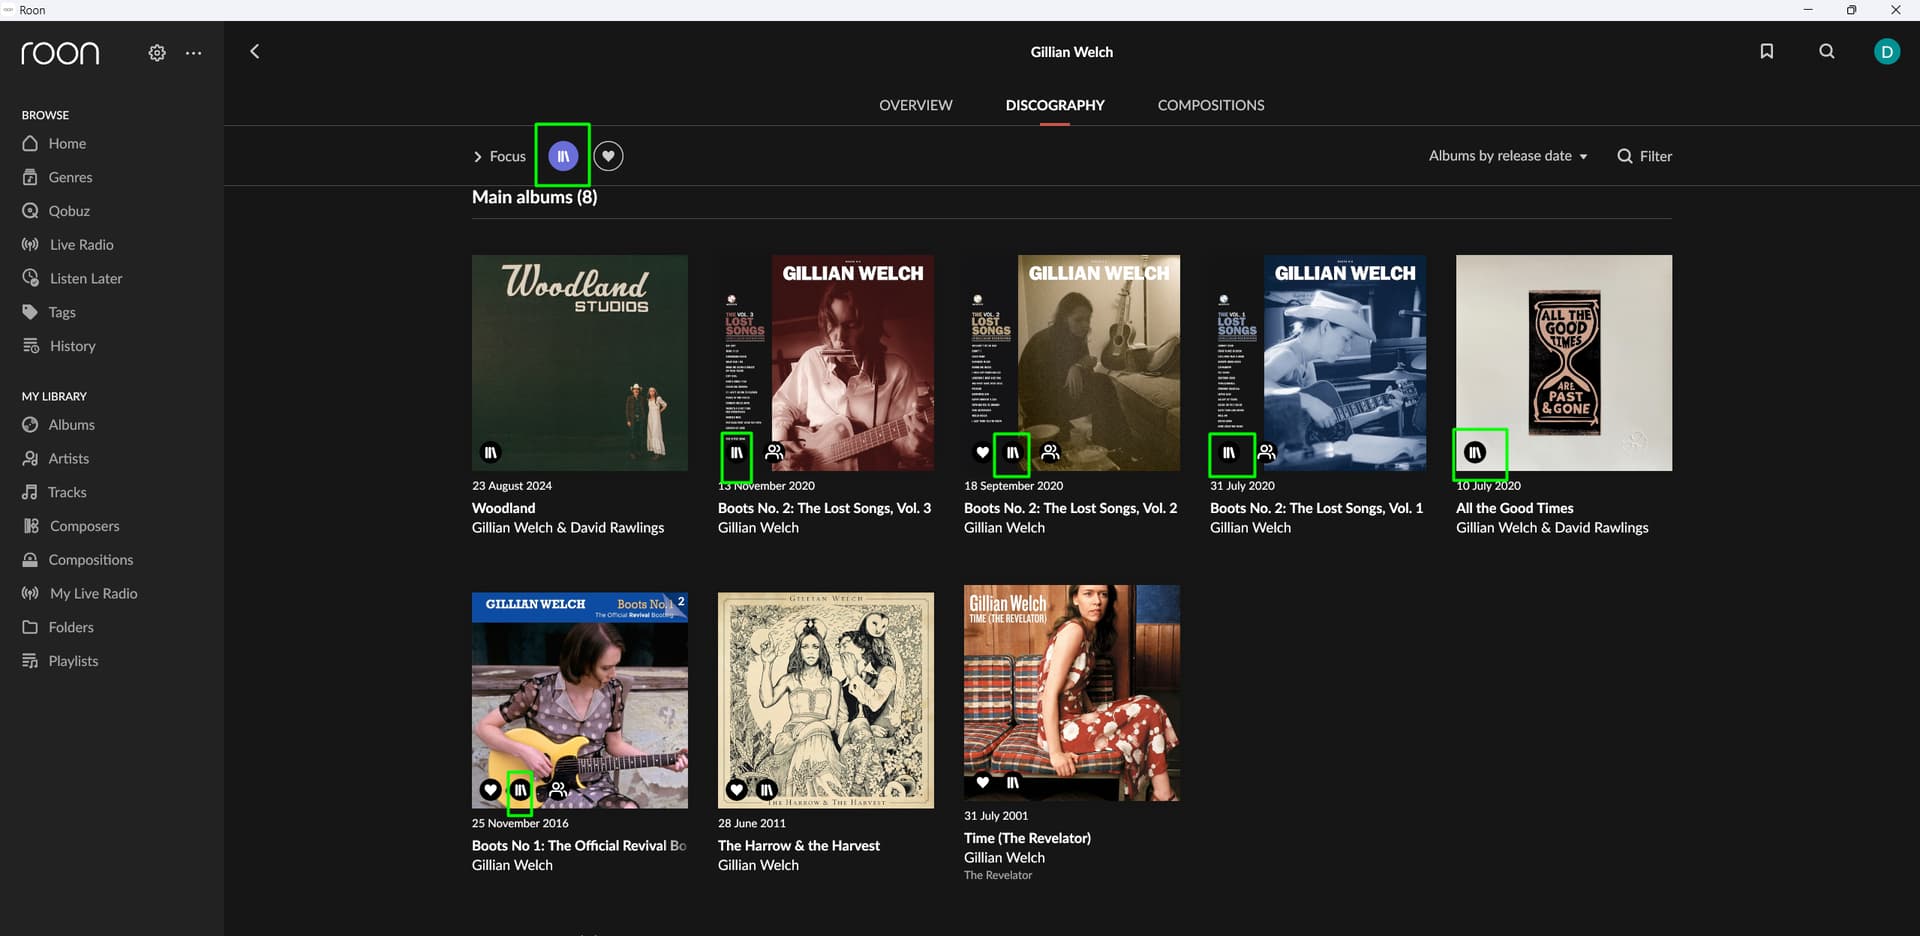This screenshot has height=936, width=1920.
Task: Click library icon on Woodland cover
Action: coord(490,452)
